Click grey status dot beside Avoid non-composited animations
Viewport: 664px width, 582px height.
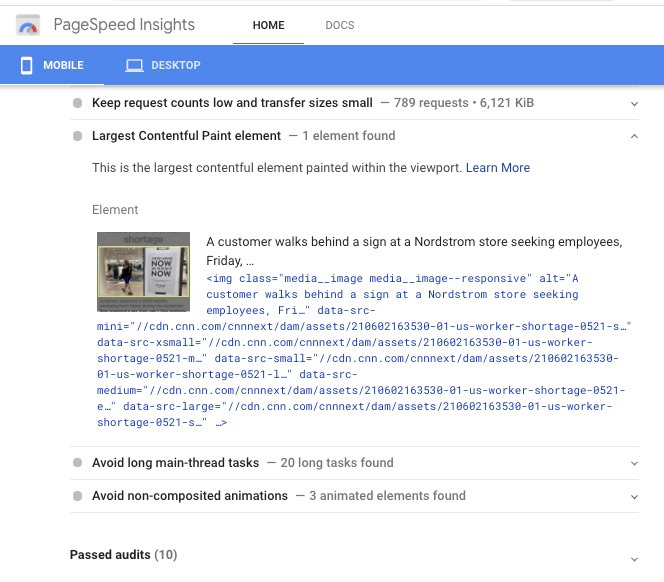pos(77,496)
